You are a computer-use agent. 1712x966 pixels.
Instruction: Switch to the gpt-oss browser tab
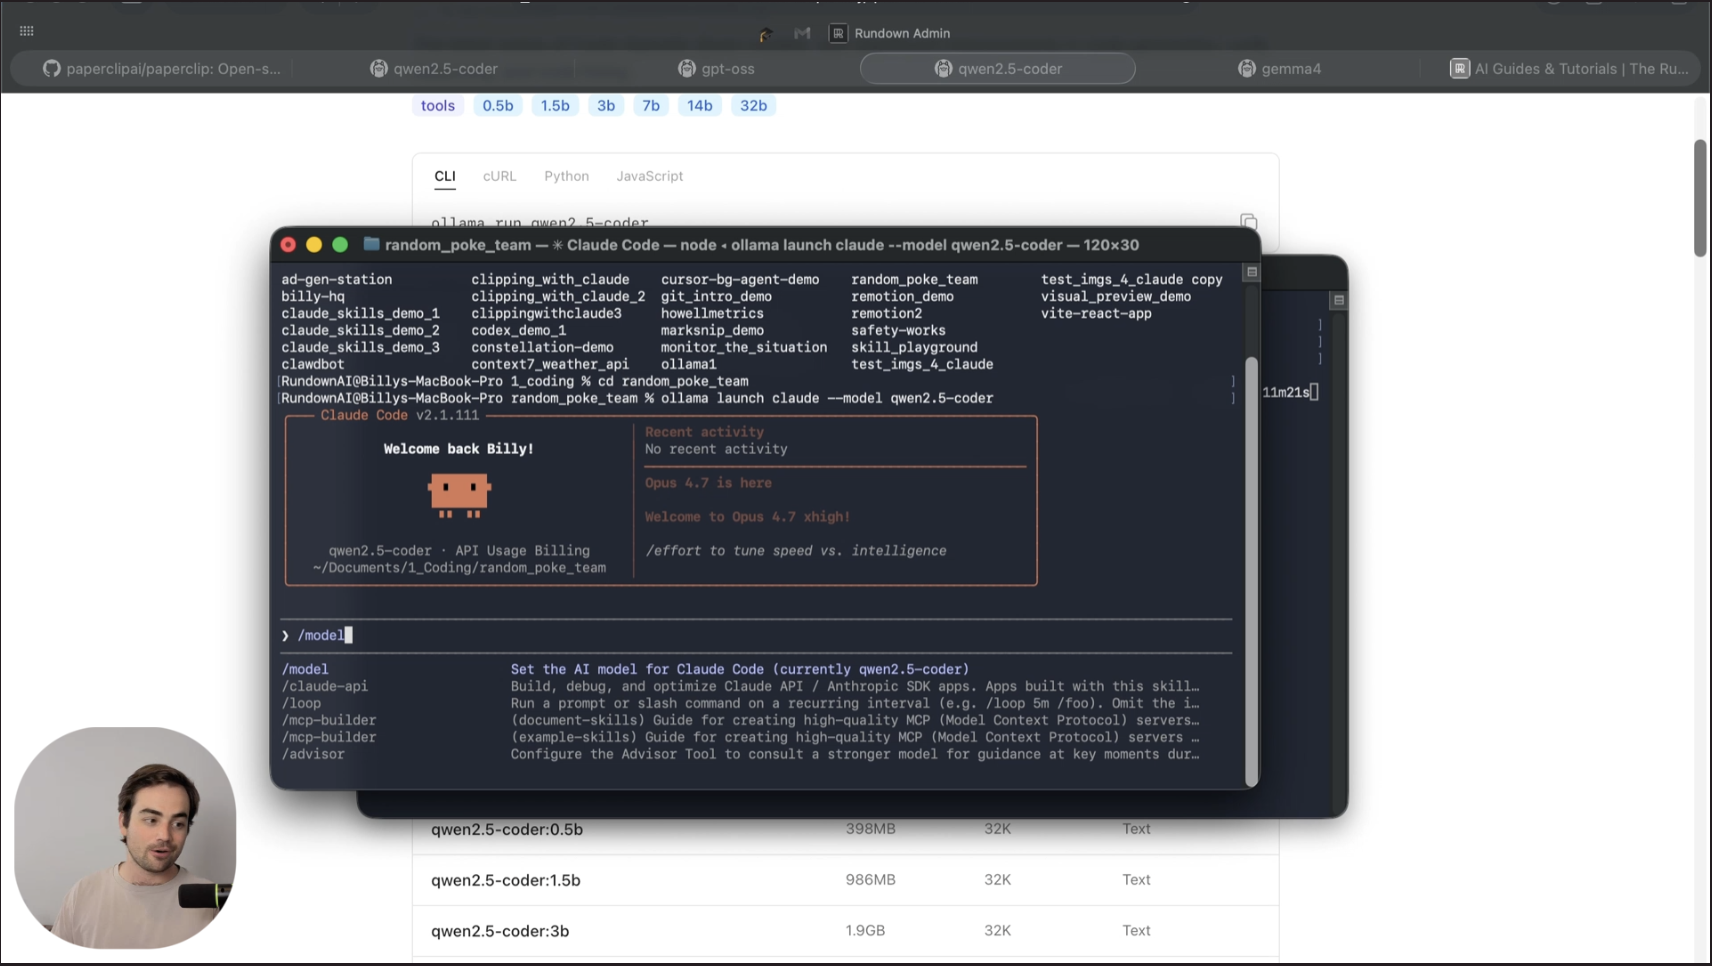(x=716, y=69)
